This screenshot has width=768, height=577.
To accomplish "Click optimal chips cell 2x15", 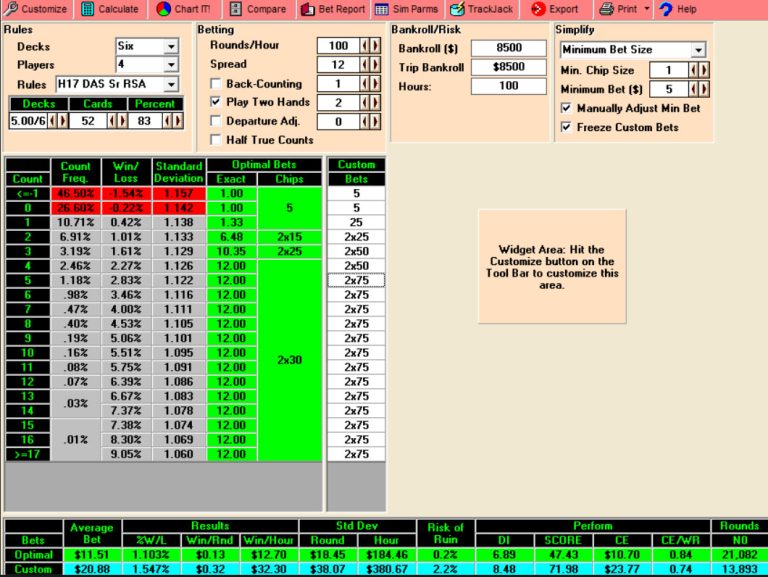I will [289, 237].
